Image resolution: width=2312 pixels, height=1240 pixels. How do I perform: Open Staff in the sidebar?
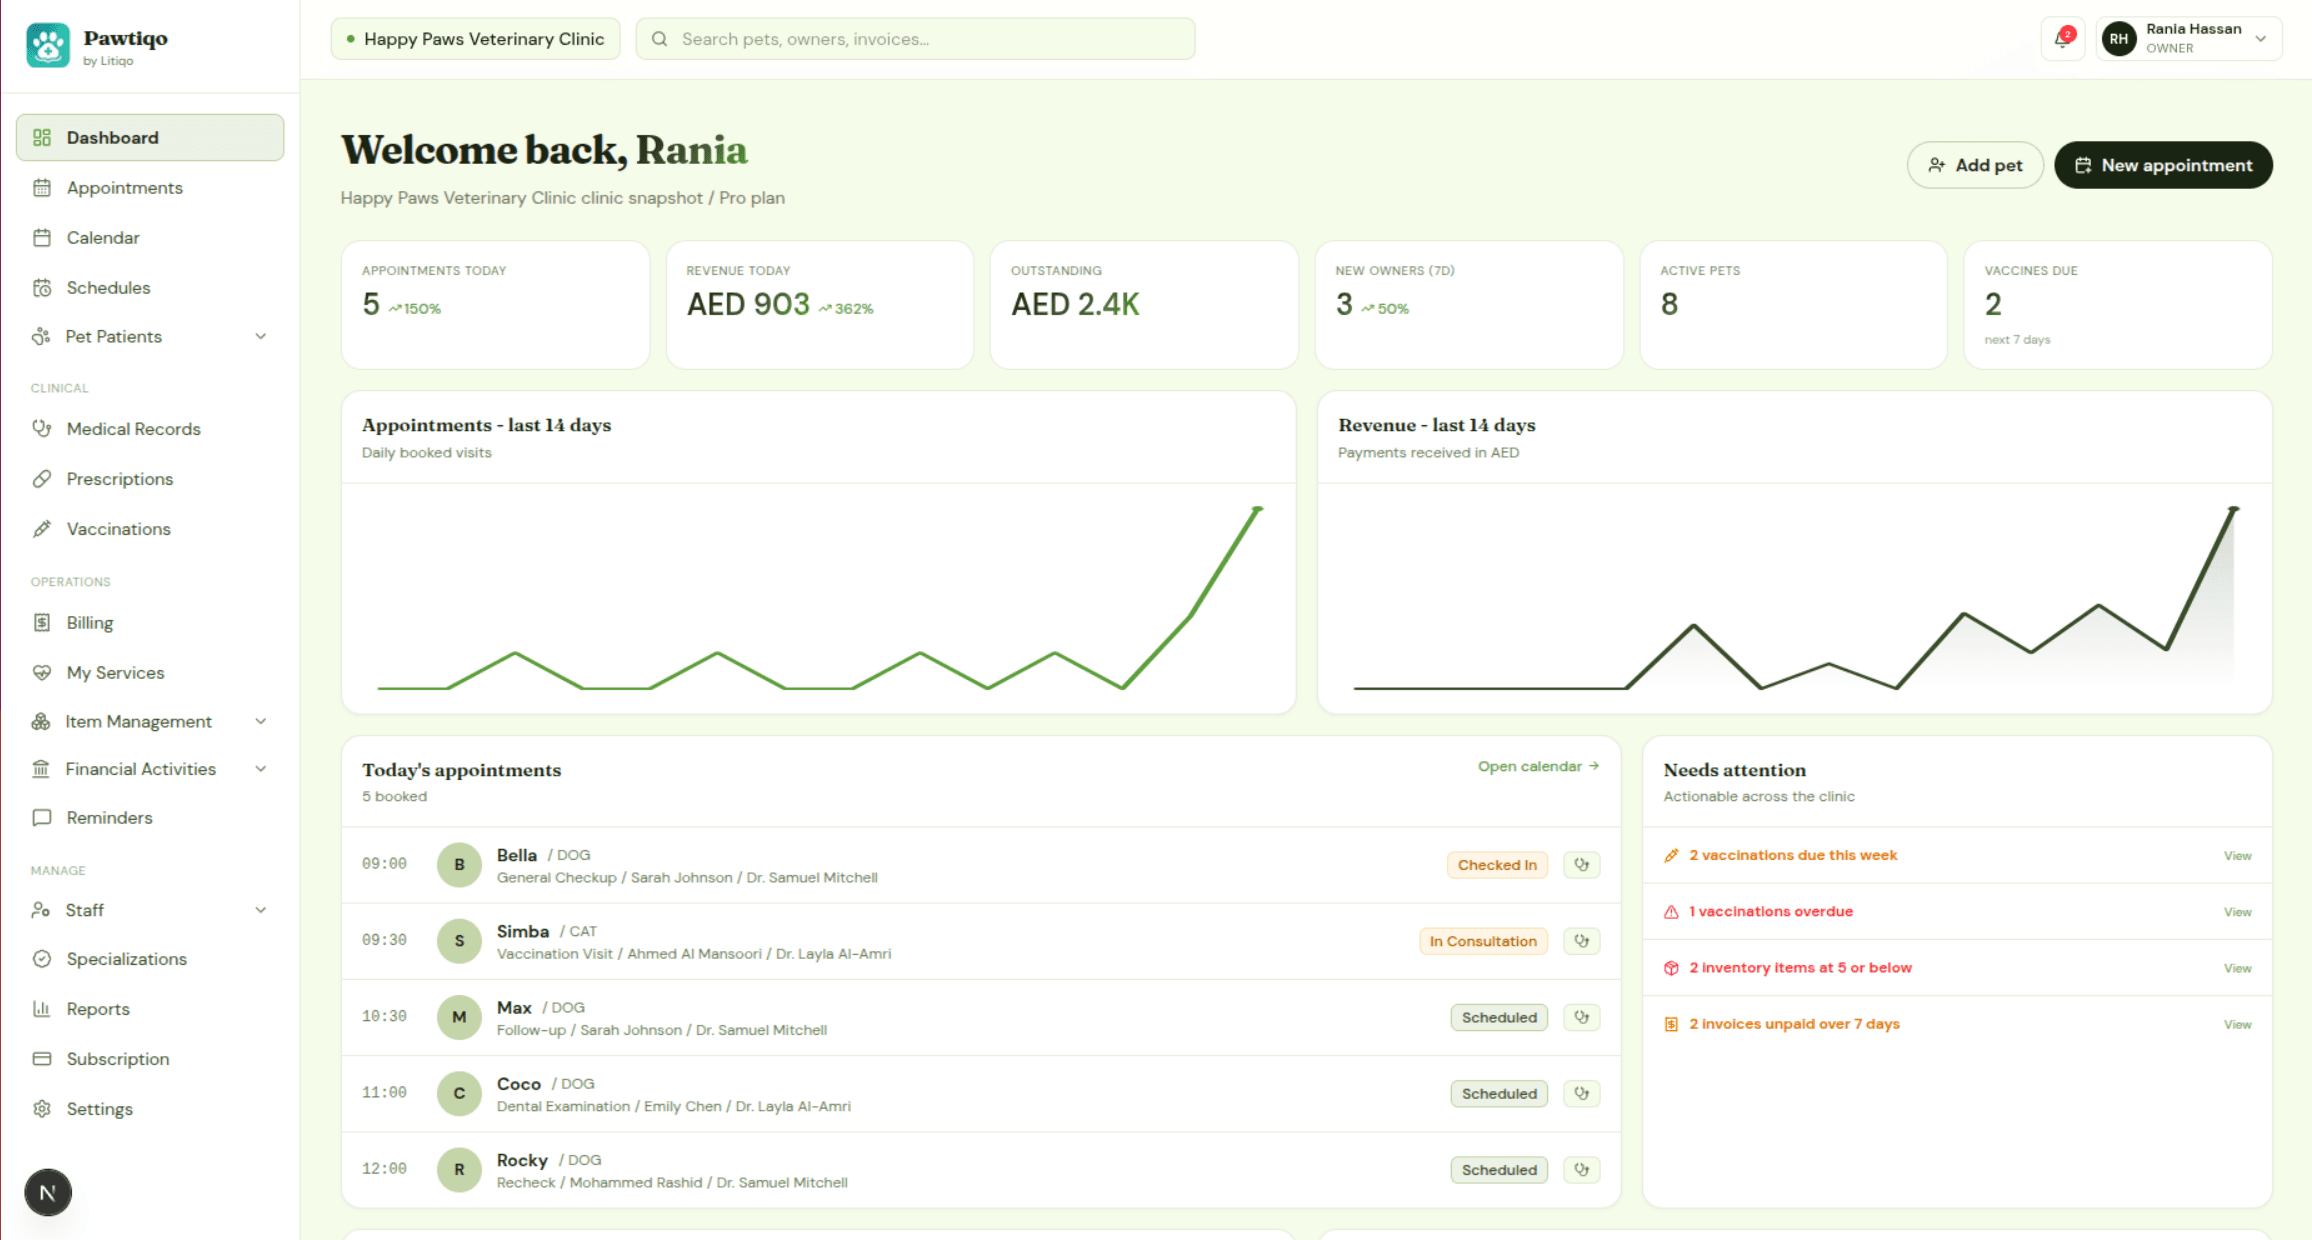(150, 910)
